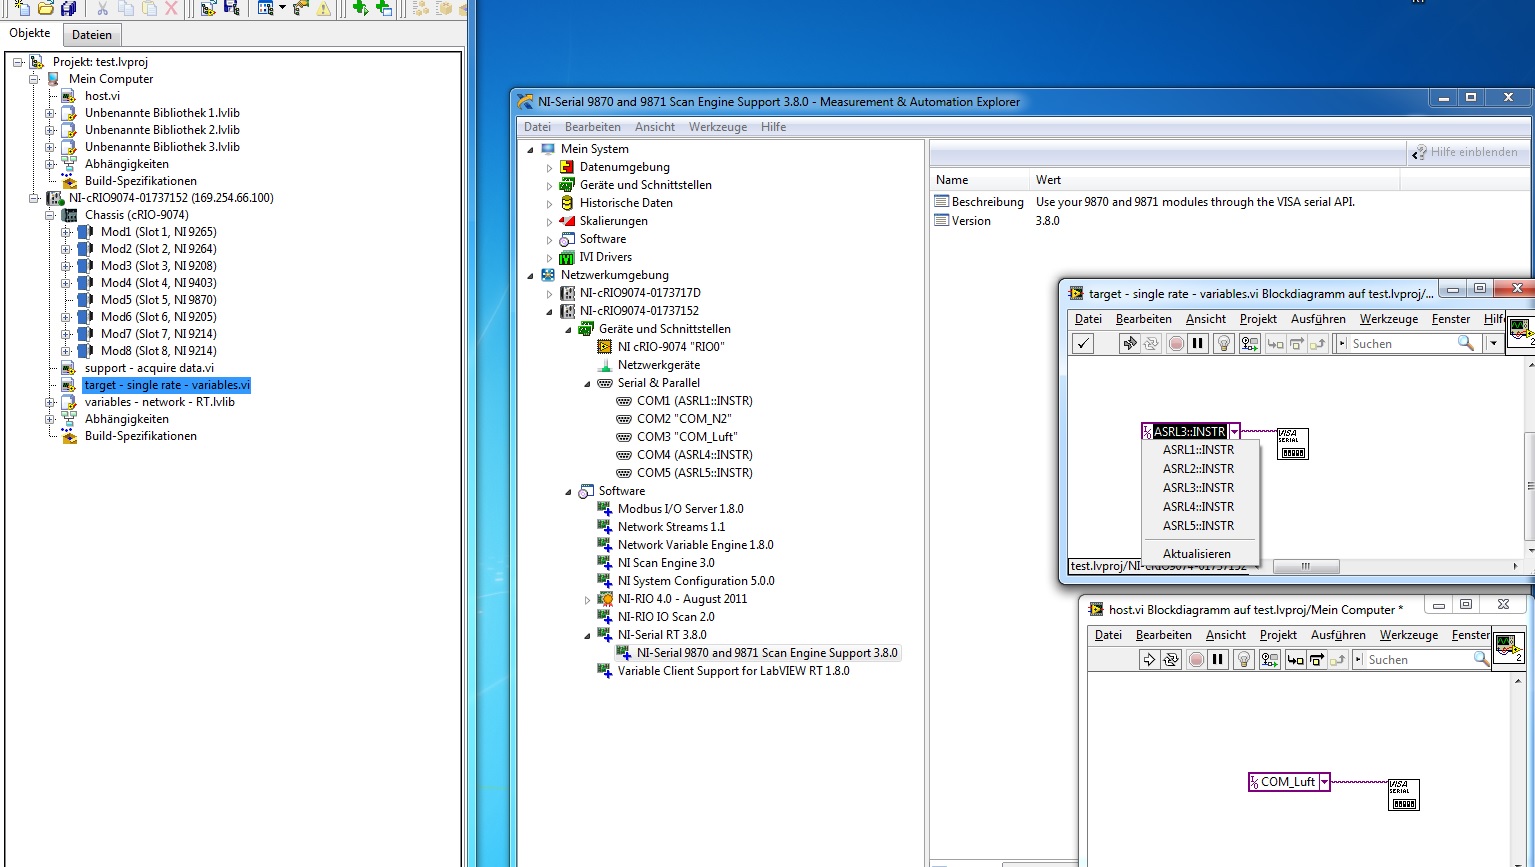Image resolution: width=1535 pixels, height=867 pixels.
Task: Choose ASRL4::INSTR from the resource list
Action: coord(1198,507)
